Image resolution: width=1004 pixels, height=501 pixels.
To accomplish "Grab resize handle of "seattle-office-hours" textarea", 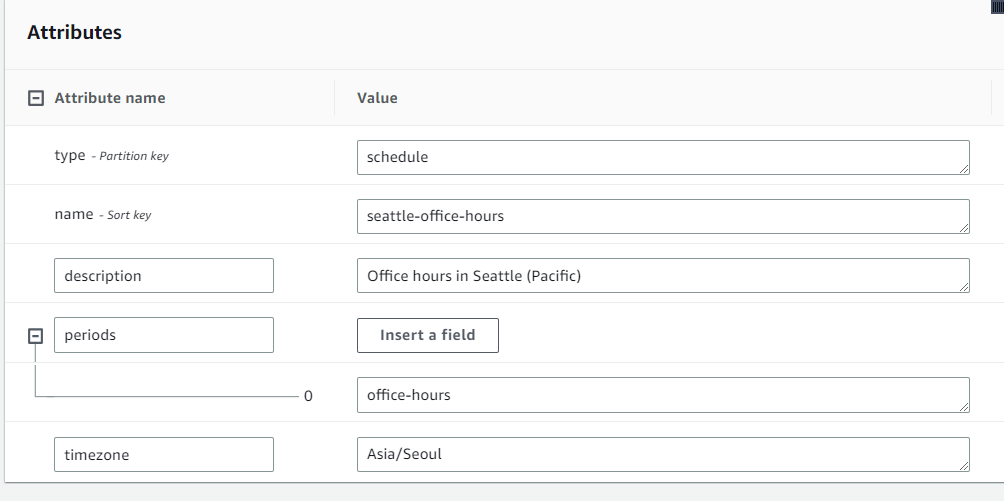I will coord(963,227).
